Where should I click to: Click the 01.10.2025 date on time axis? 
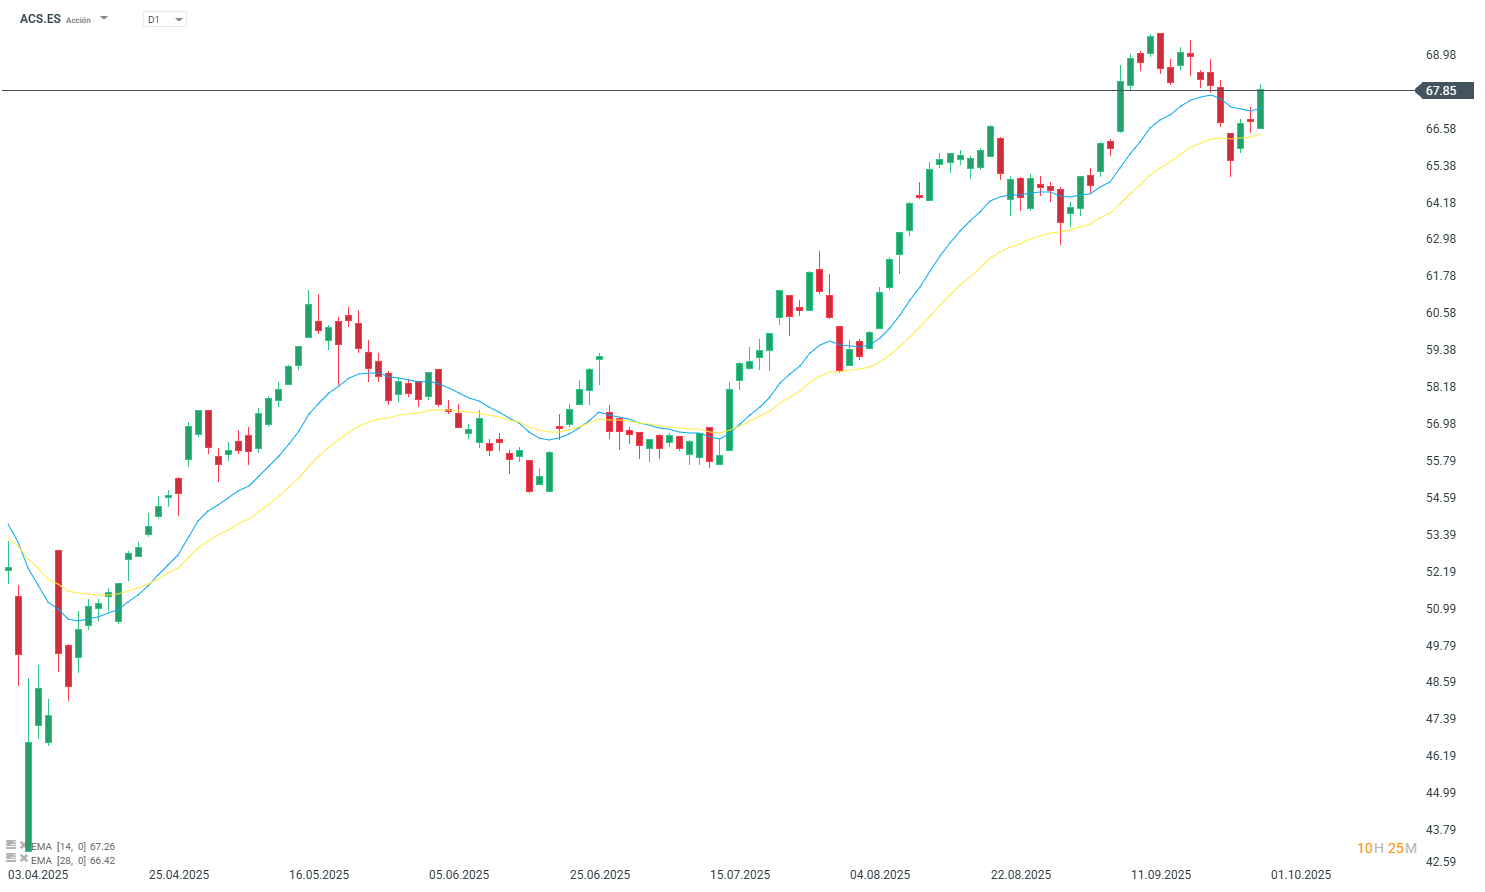coord(1301,875)
